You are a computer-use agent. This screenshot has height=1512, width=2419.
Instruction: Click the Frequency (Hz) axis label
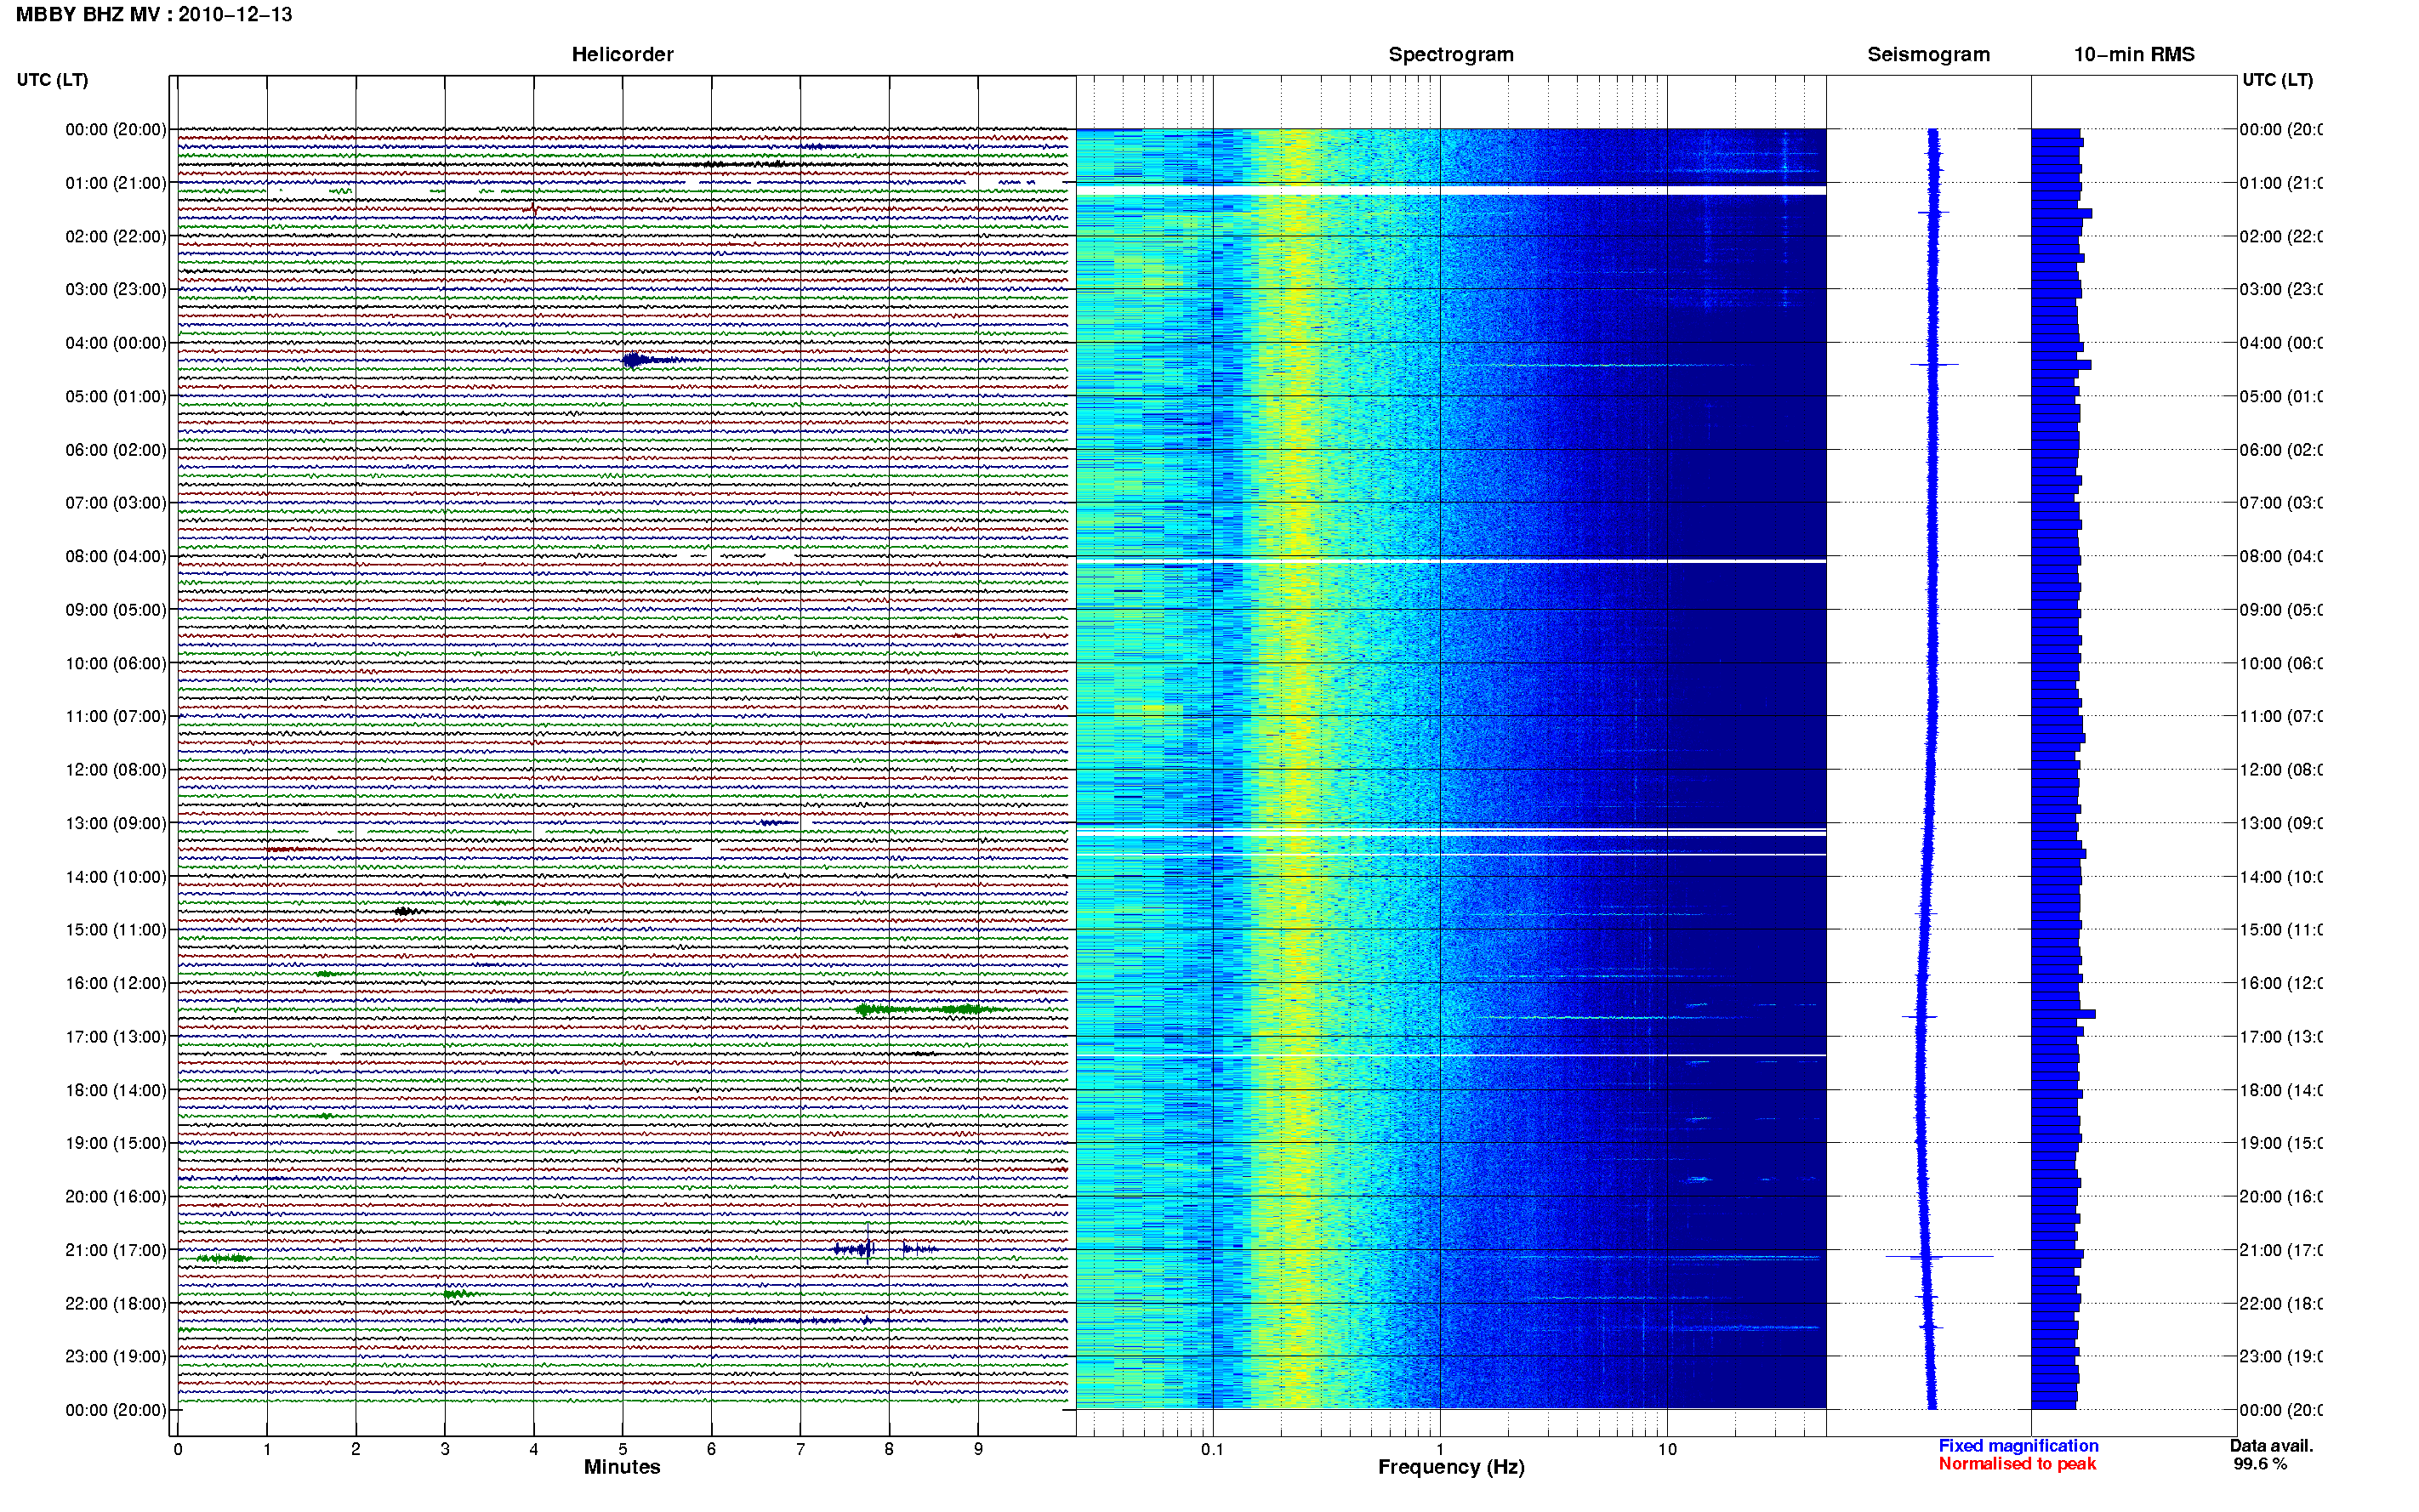point(1451,1467)
